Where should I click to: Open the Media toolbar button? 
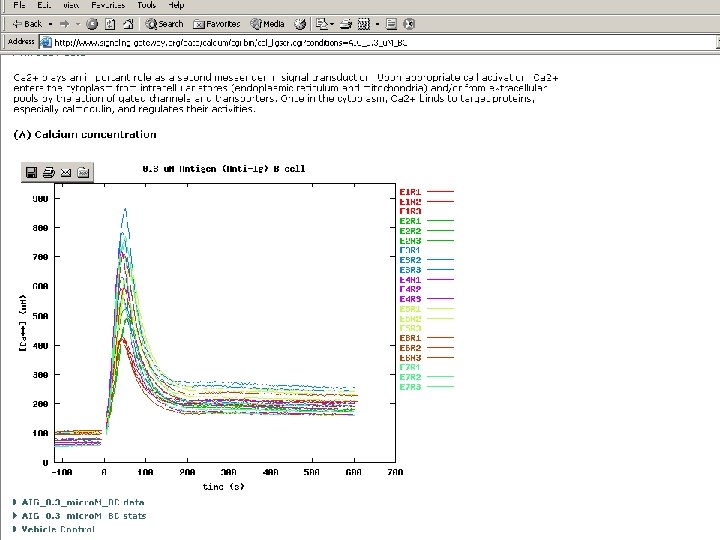pos(268,23)
